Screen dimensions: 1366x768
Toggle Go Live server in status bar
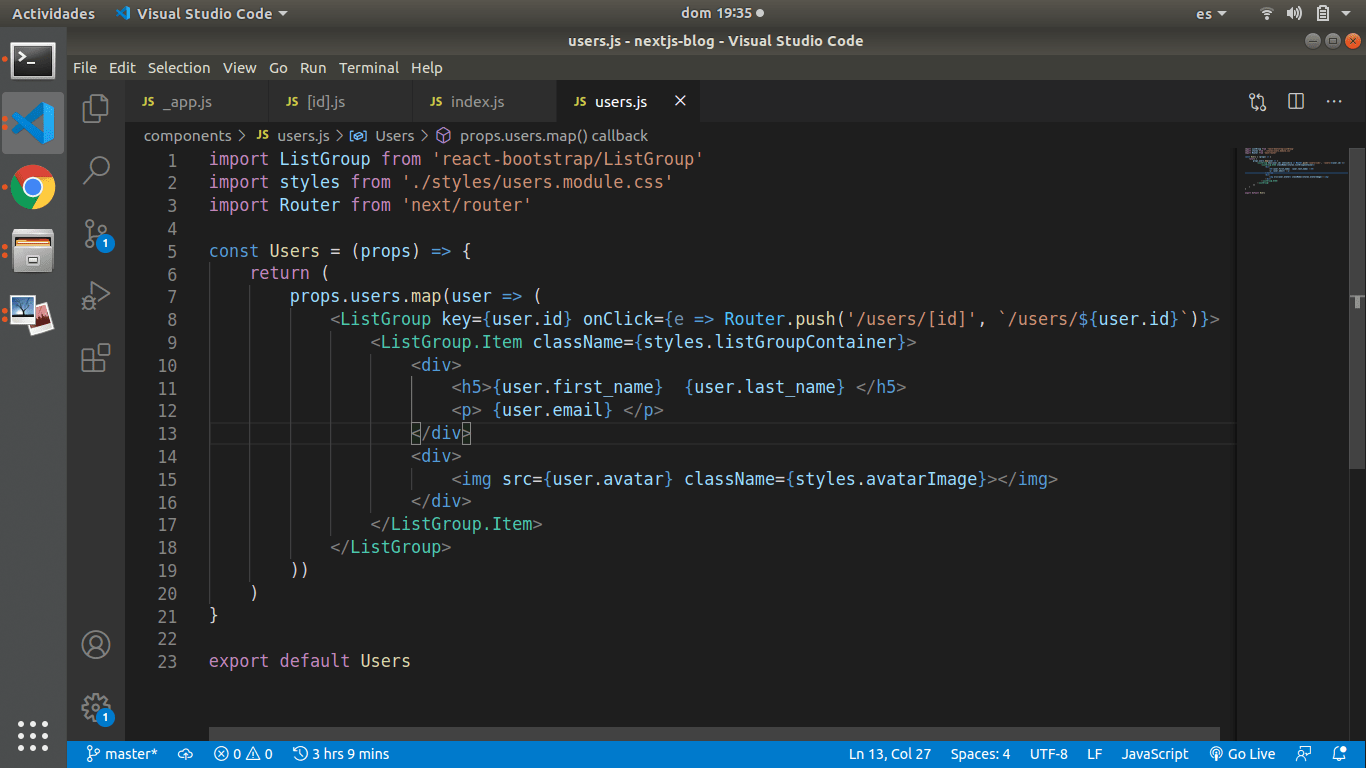[x=1242, y=754]
